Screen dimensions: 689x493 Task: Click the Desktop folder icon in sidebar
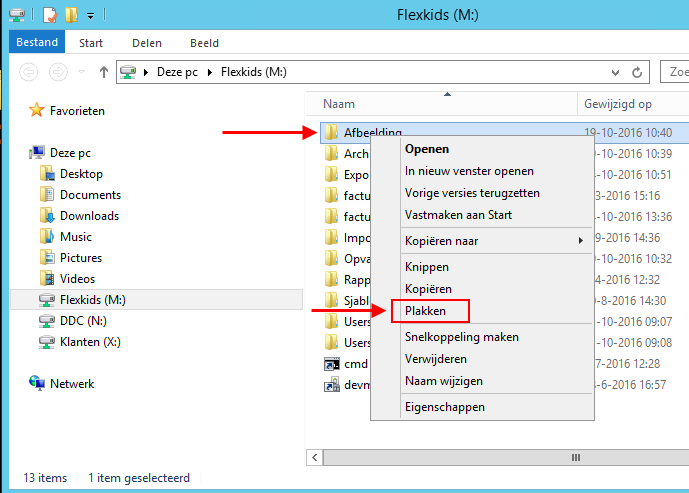(x=47, y=174)
